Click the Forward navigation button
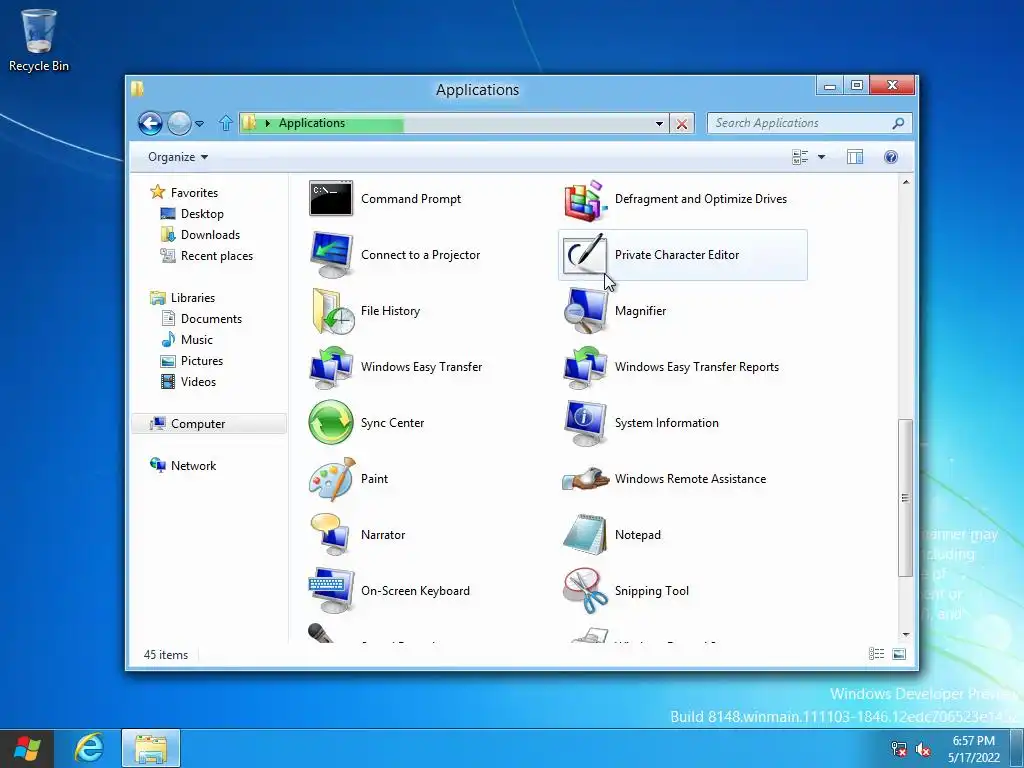This screenshot has width=1024, height=768. click(x=180, y=123)
